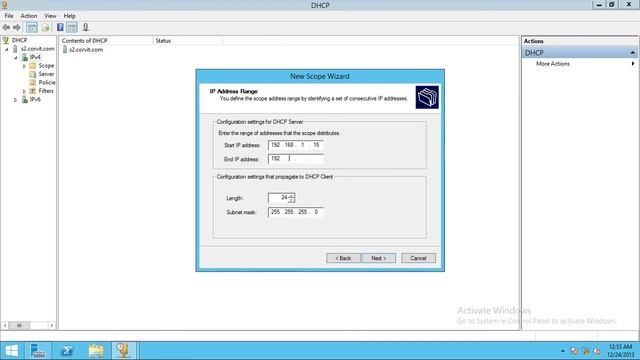The height and width of the screenshot is (360, 640).
Task: Launch PowerShell from the taskbar
Action: click(67, 351)
